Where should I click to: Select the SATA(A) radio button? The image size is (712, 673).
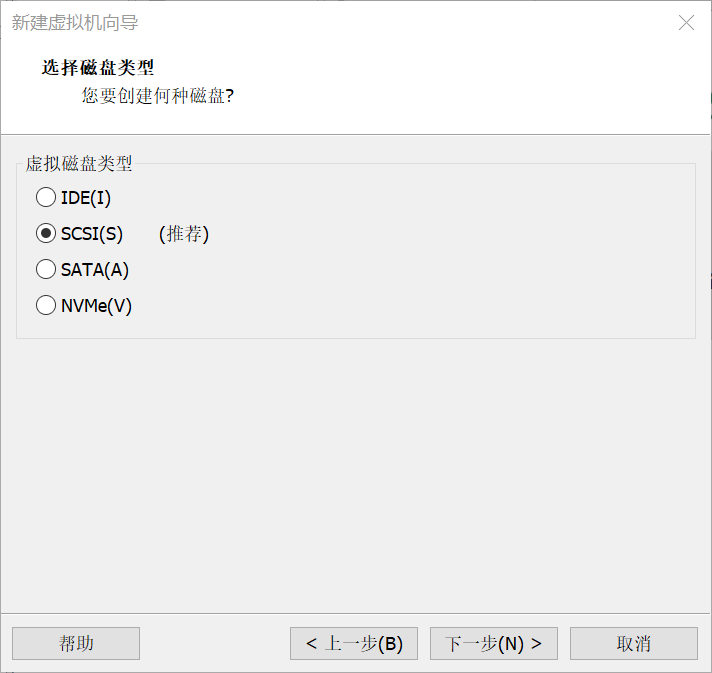click(x=46, y=270)
